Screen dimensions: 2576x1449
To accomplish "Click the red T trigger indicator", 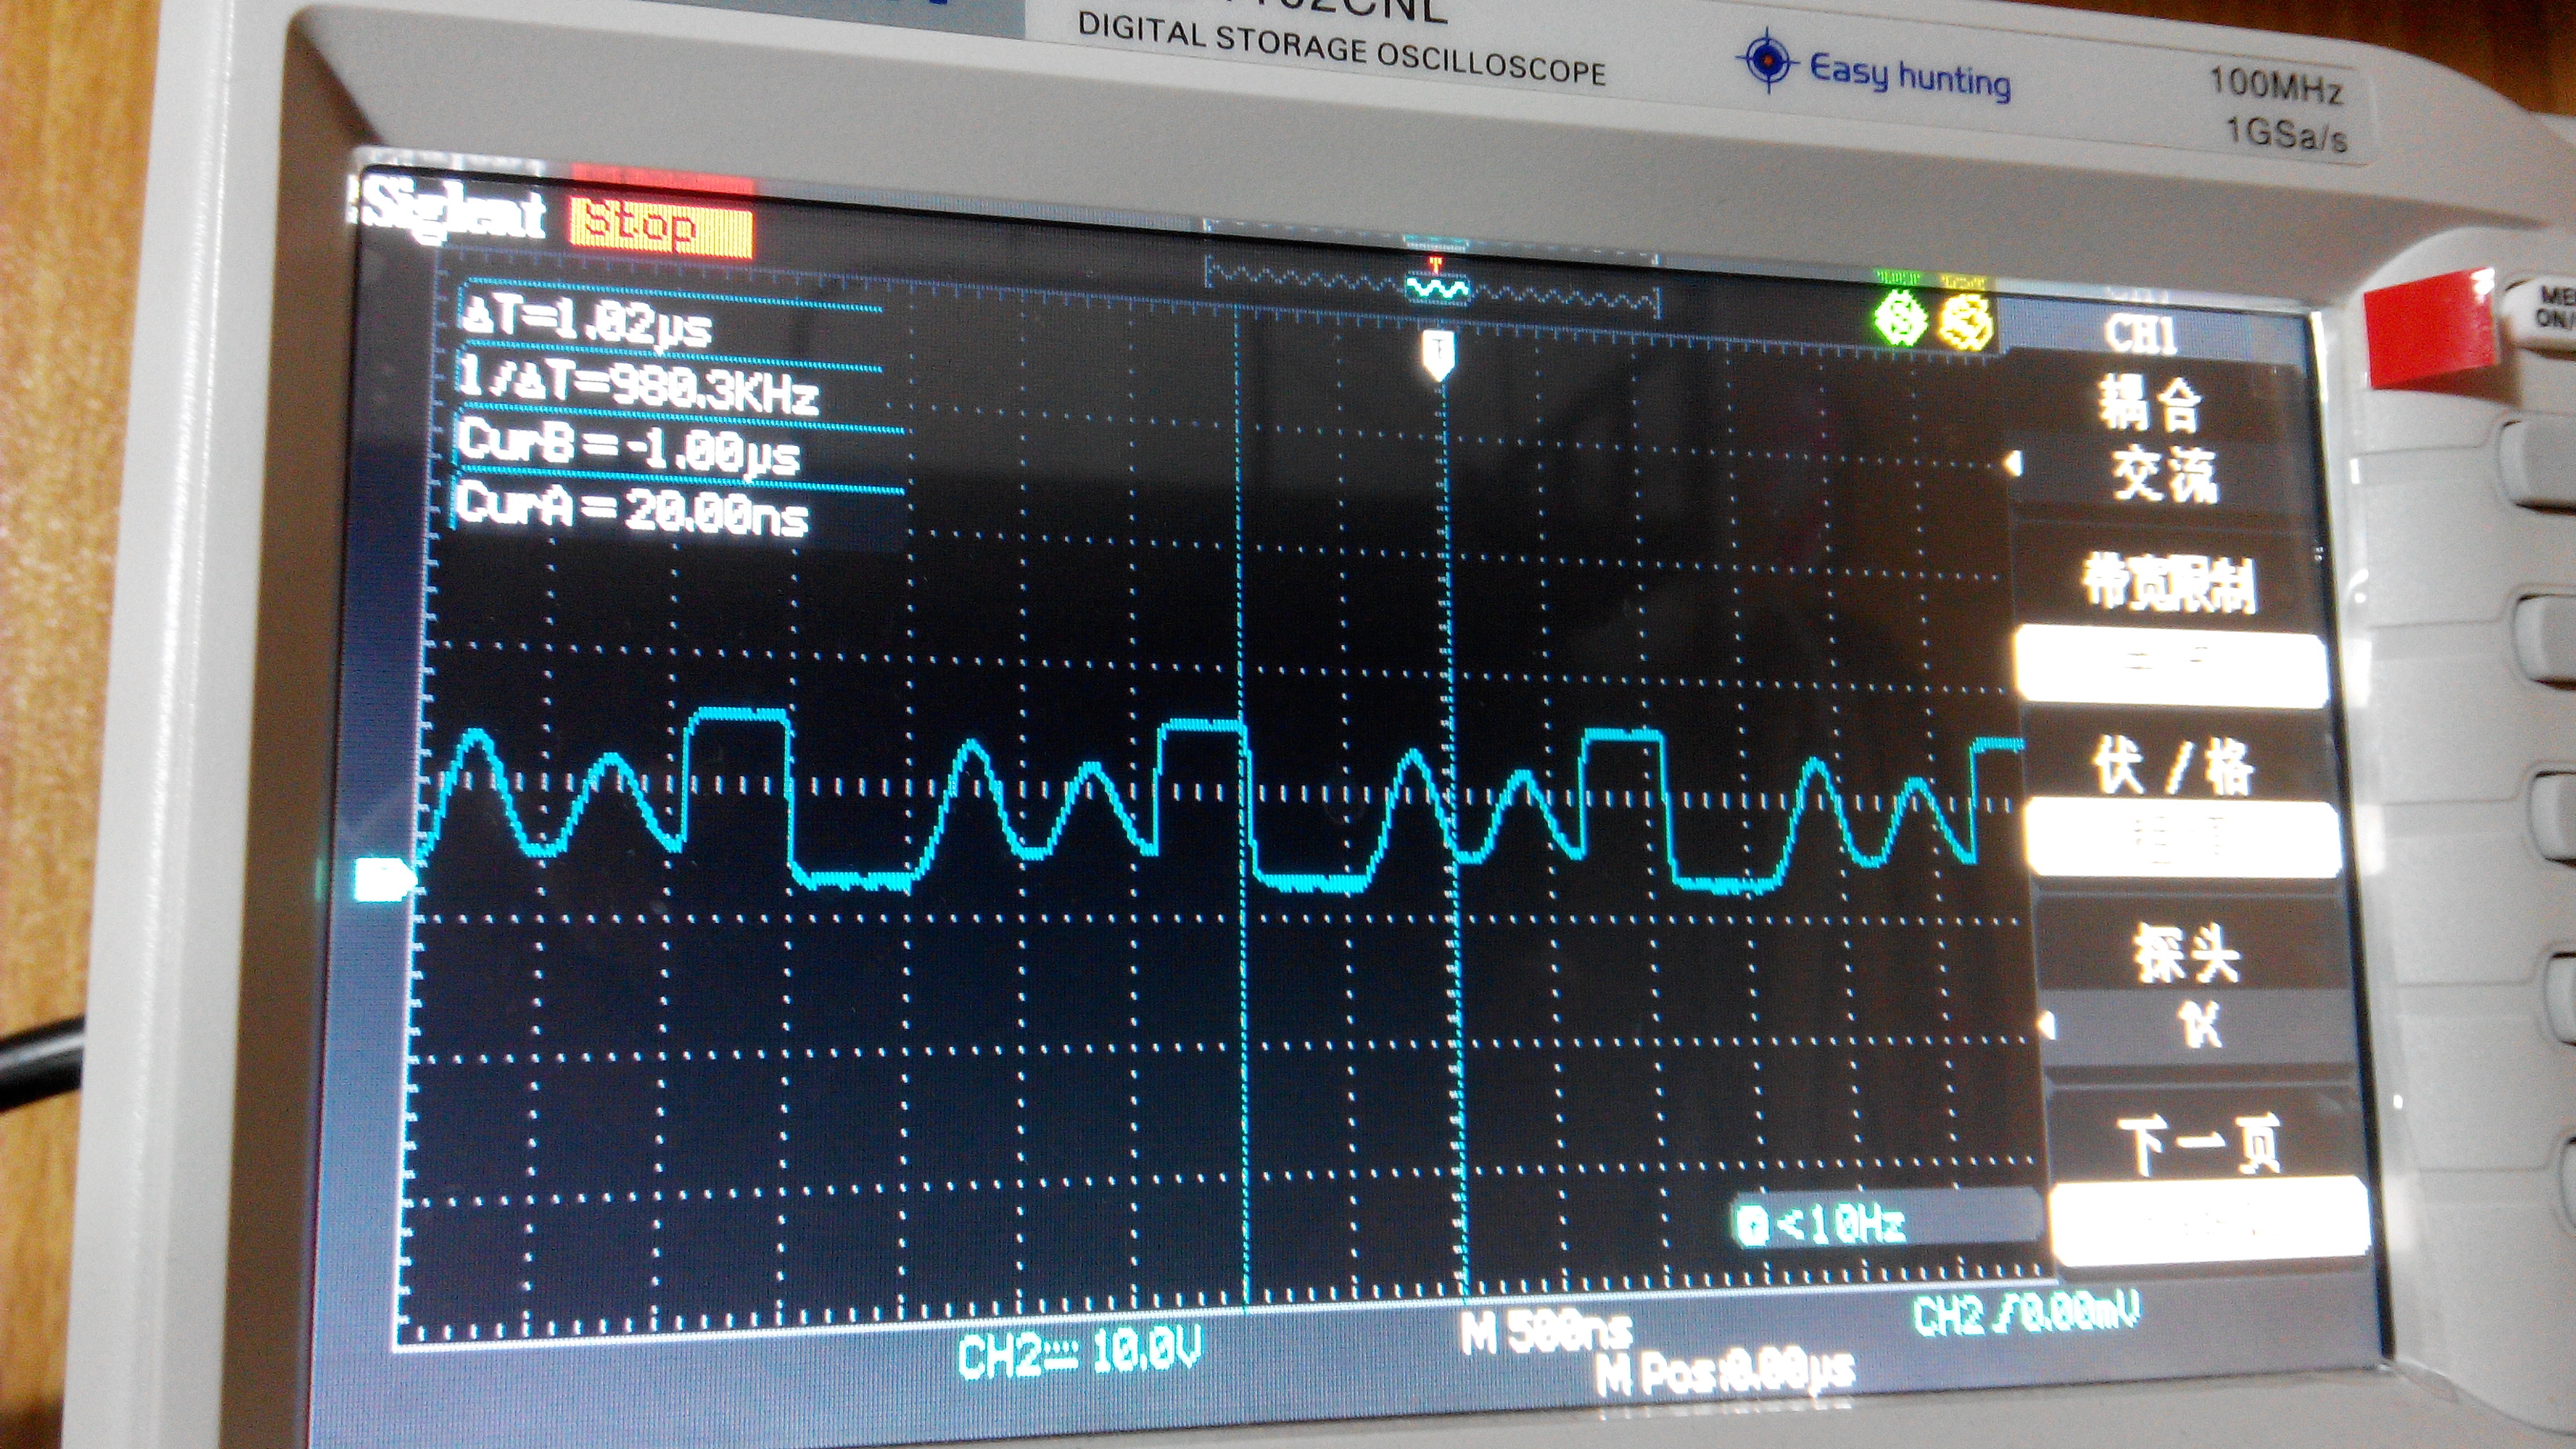I will (1436, 264).
